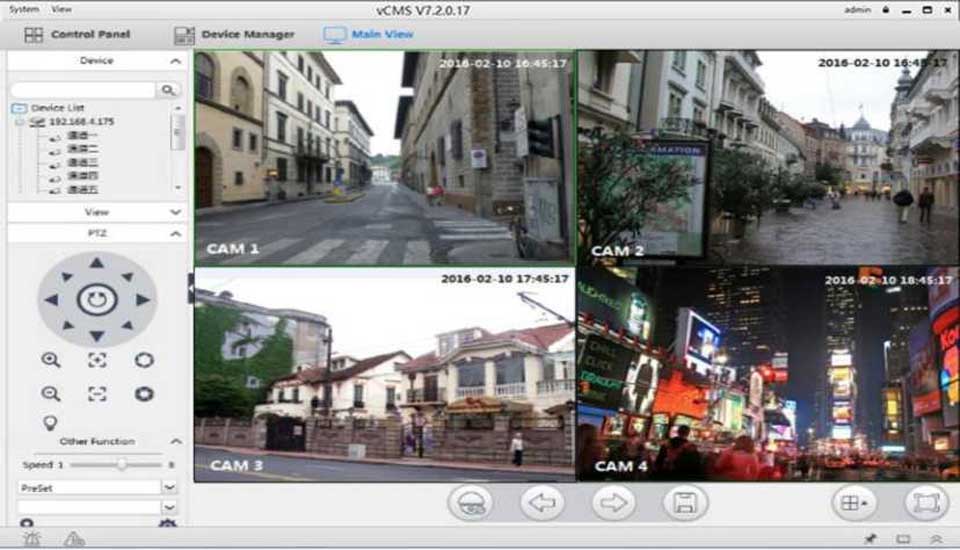Toggle fullscreen view button
This screenshot has width=960, height=550.
pos(926,503)
